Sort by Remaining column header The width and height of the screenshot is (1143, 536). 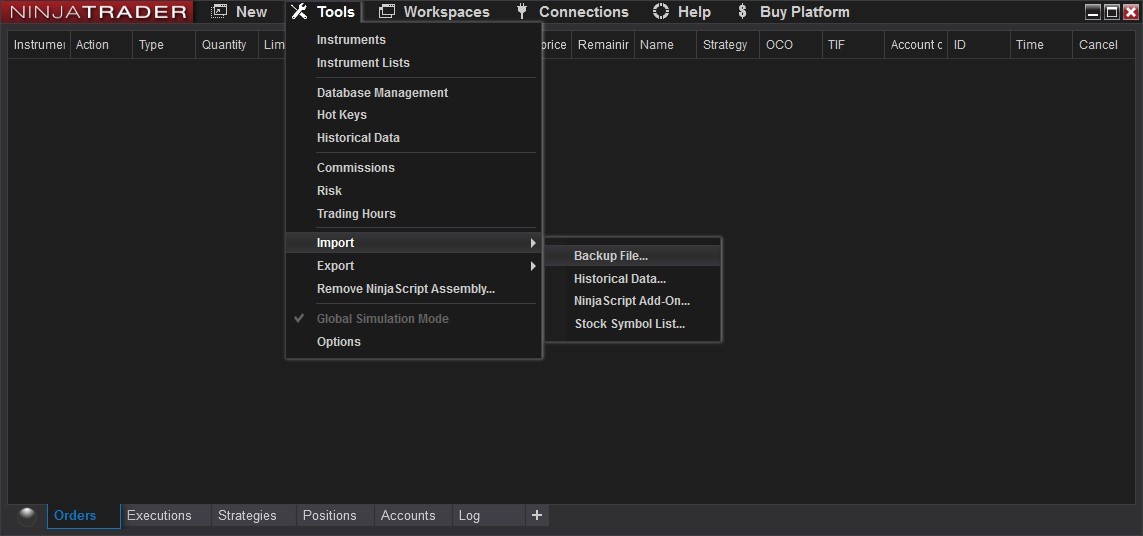[x=603, y=44]
